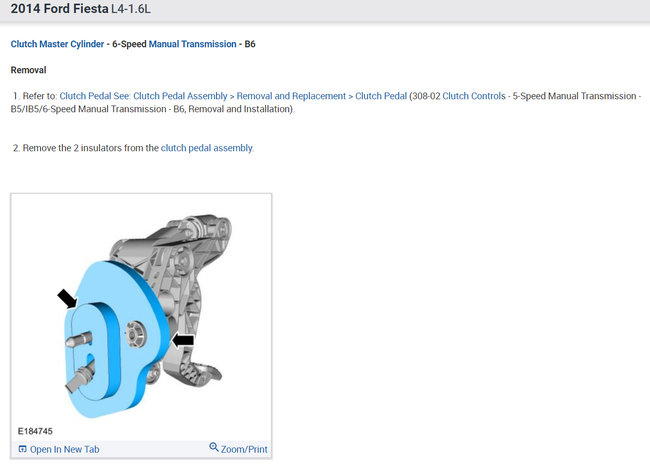Open the Manual Transmission header link

[x=192, y=44]
